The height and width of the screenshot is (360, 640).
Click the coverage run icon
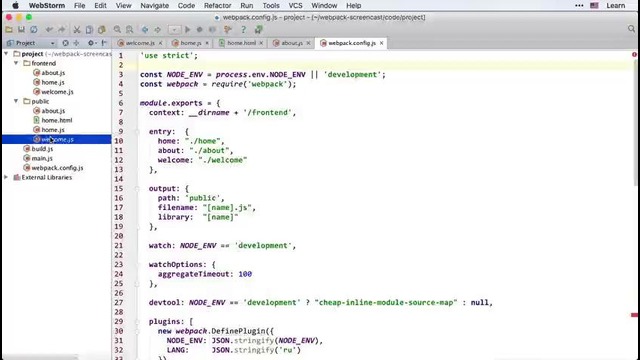pyautogui.click(x=212, y=29)
